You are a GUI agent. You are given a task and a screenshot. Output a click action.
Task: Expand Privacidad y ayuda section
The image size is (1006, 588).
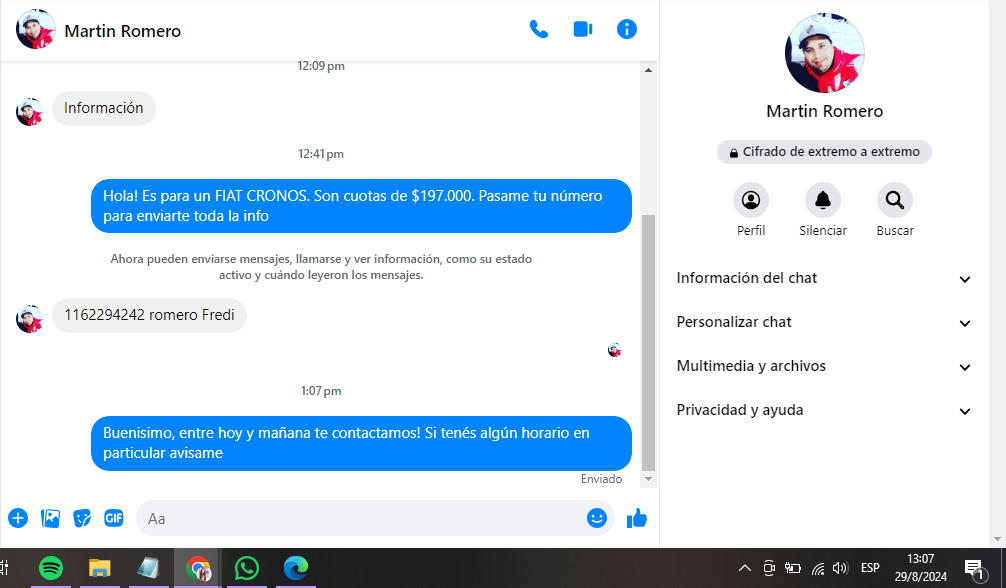click(x=824, y=410)
